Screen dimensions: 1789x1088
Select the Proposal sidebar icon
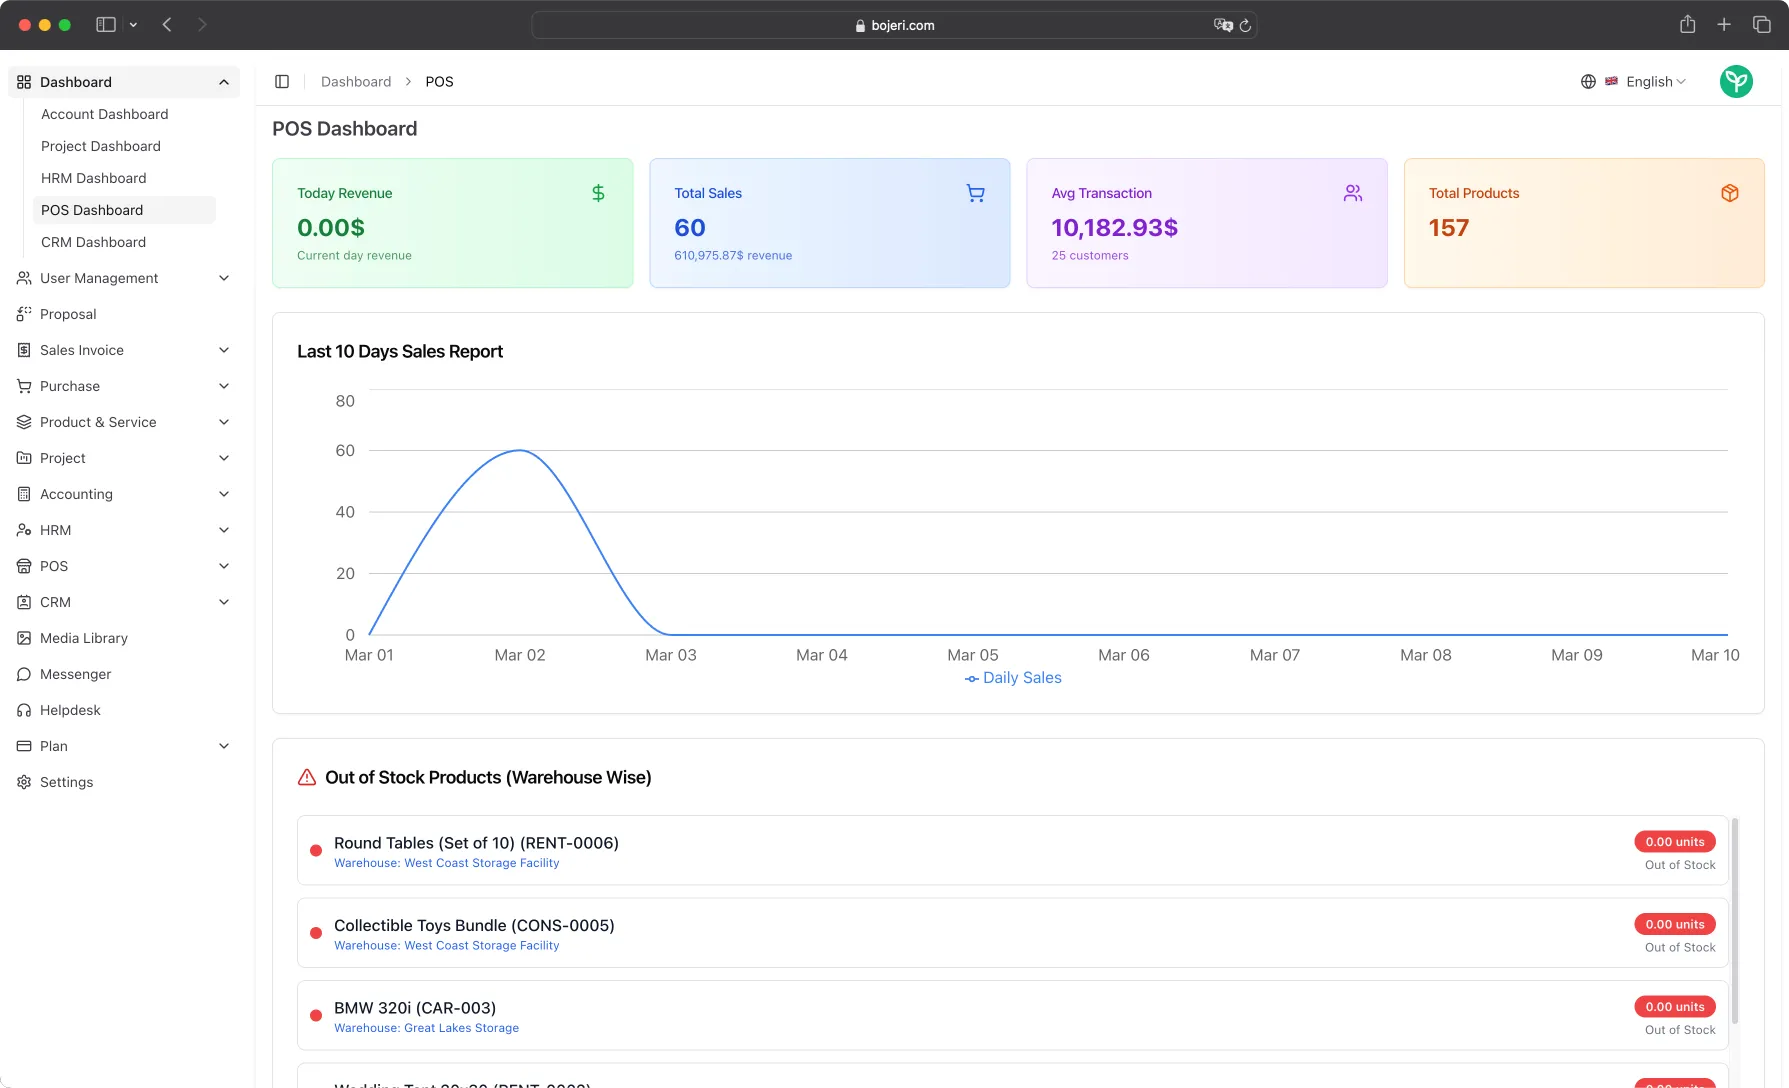[x=24, y=313]
